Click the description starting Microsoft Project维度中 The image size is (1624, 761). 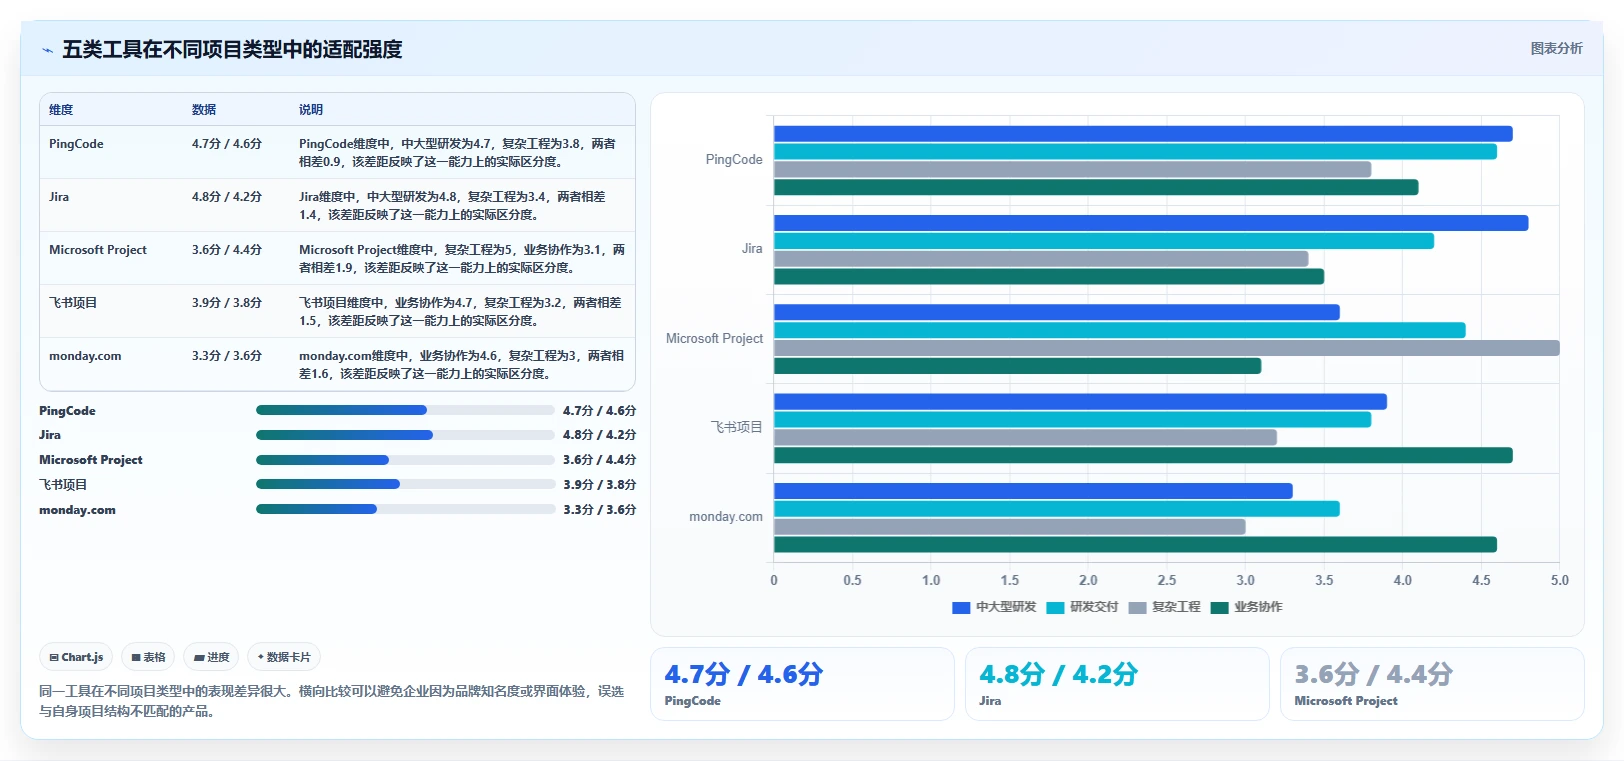(x=462, y=259)
